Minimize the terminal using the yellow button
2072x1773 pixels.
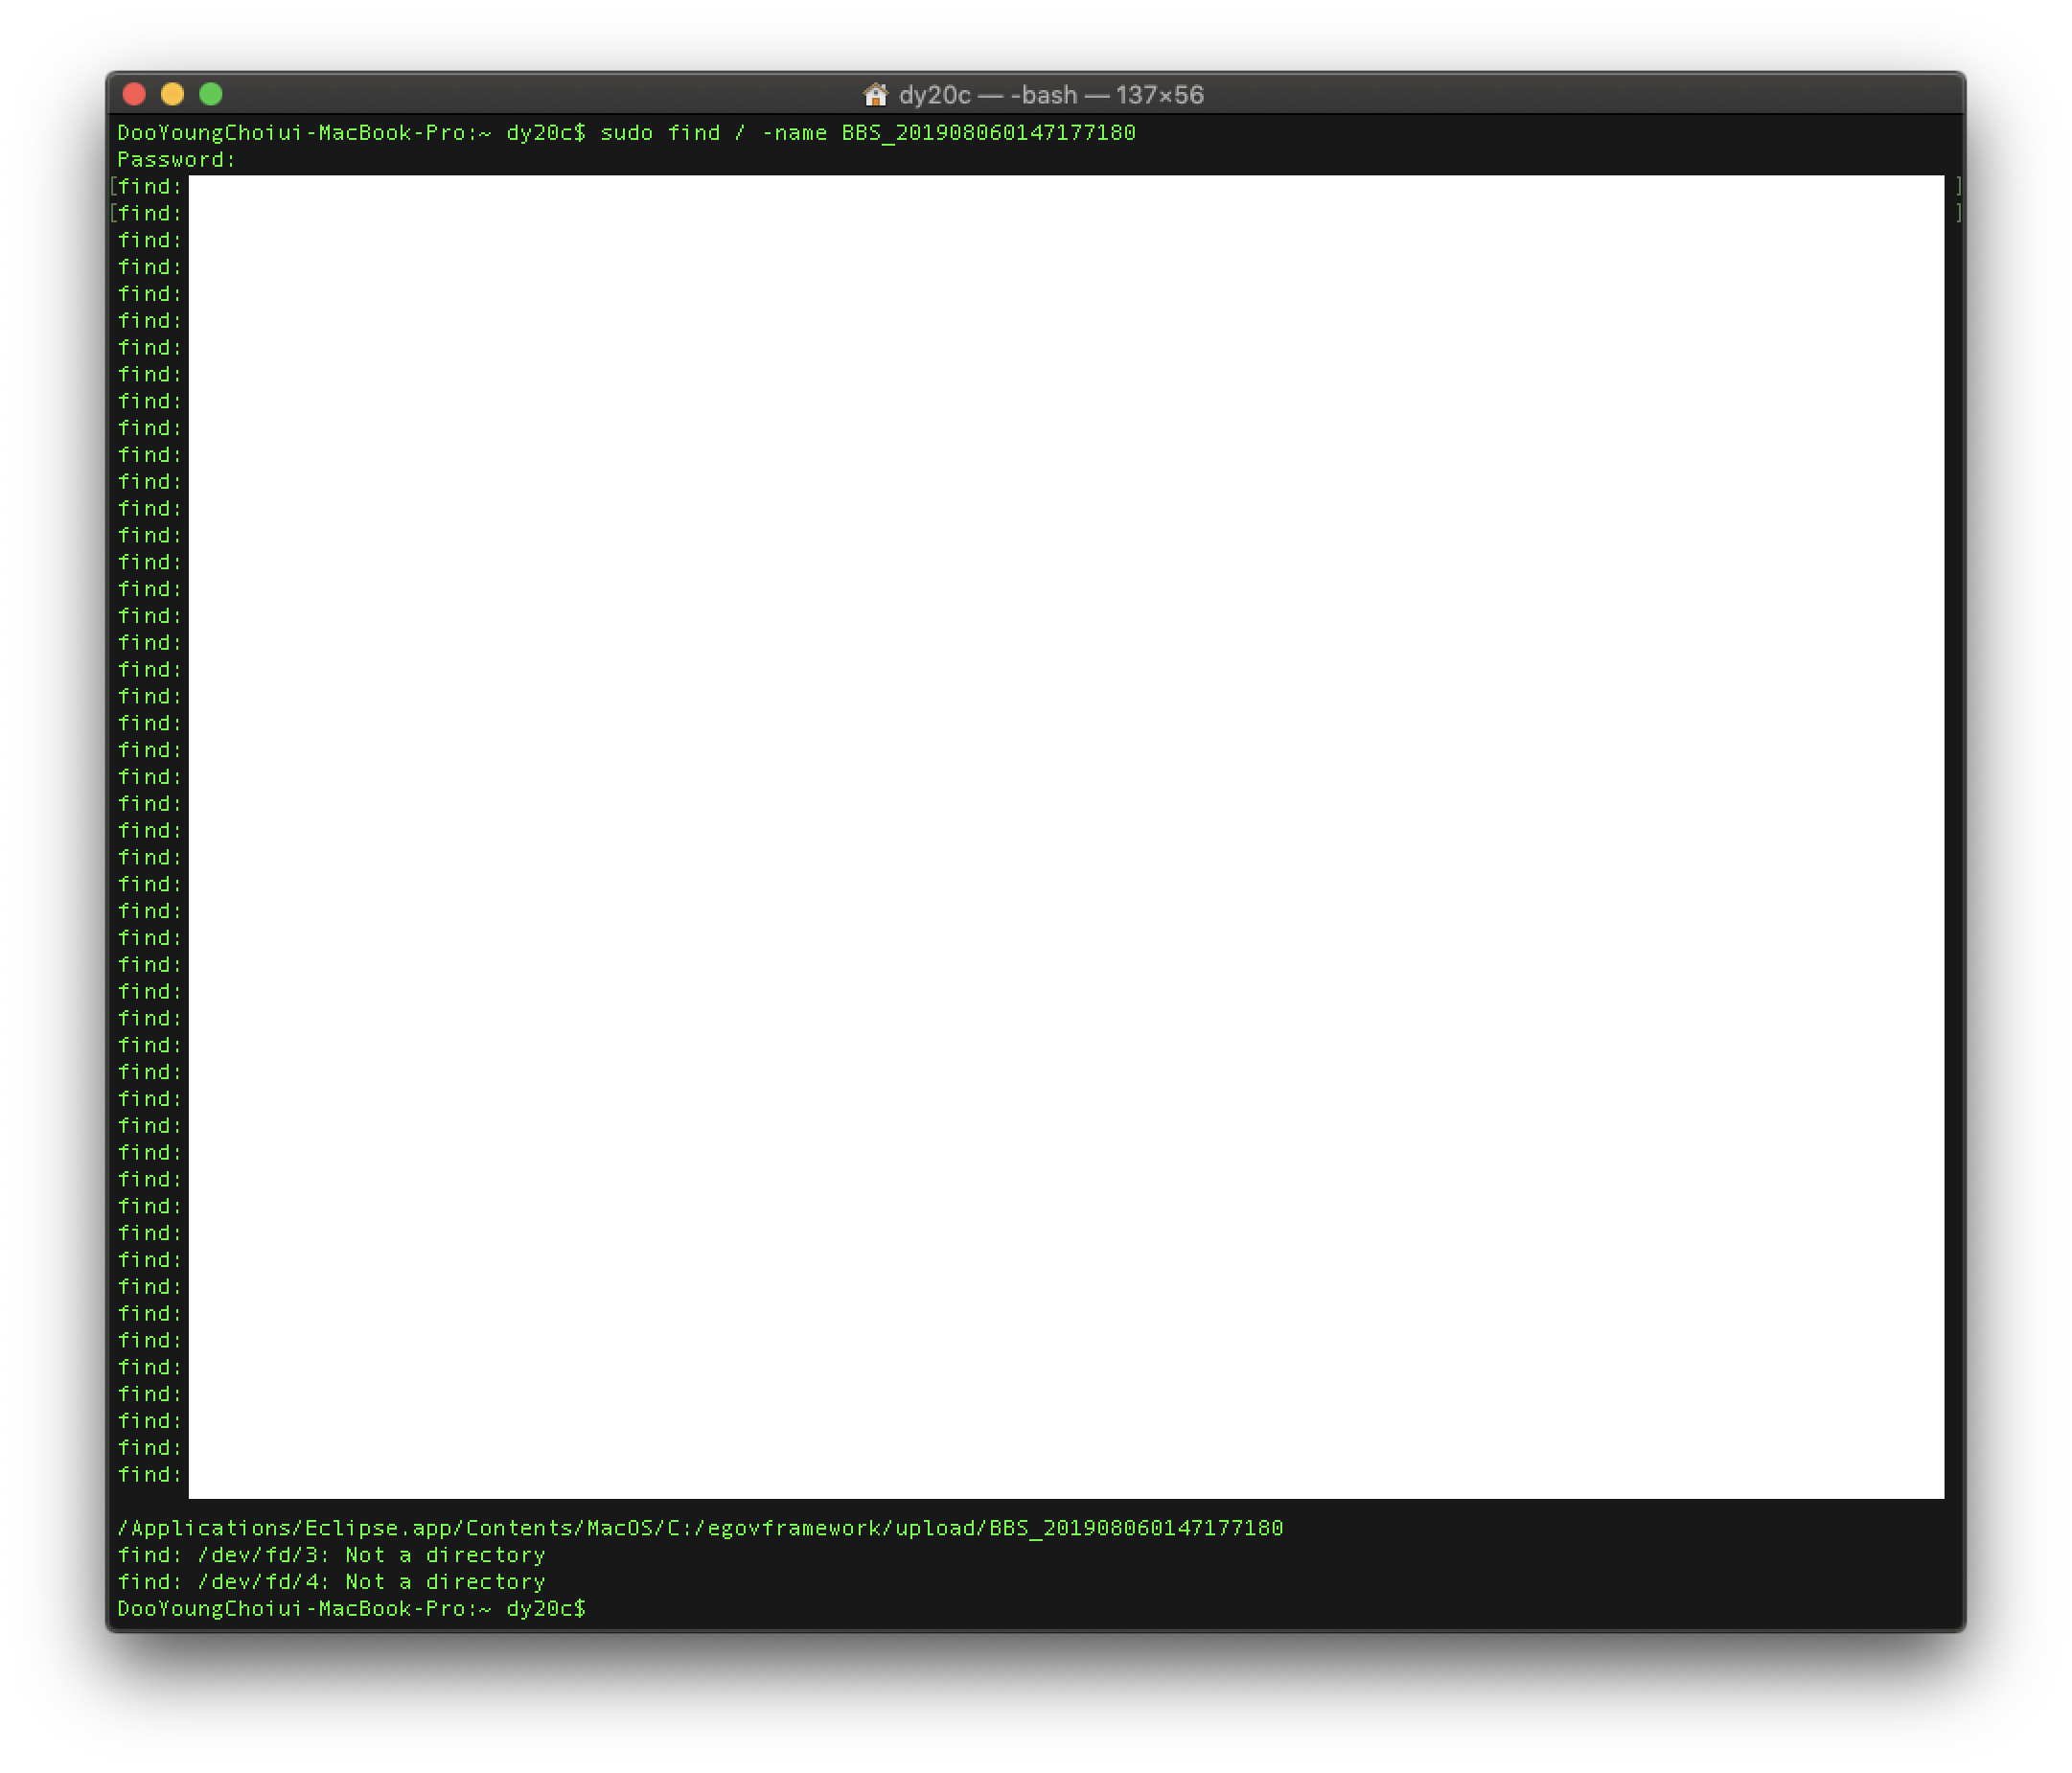[x=172, y=94]
